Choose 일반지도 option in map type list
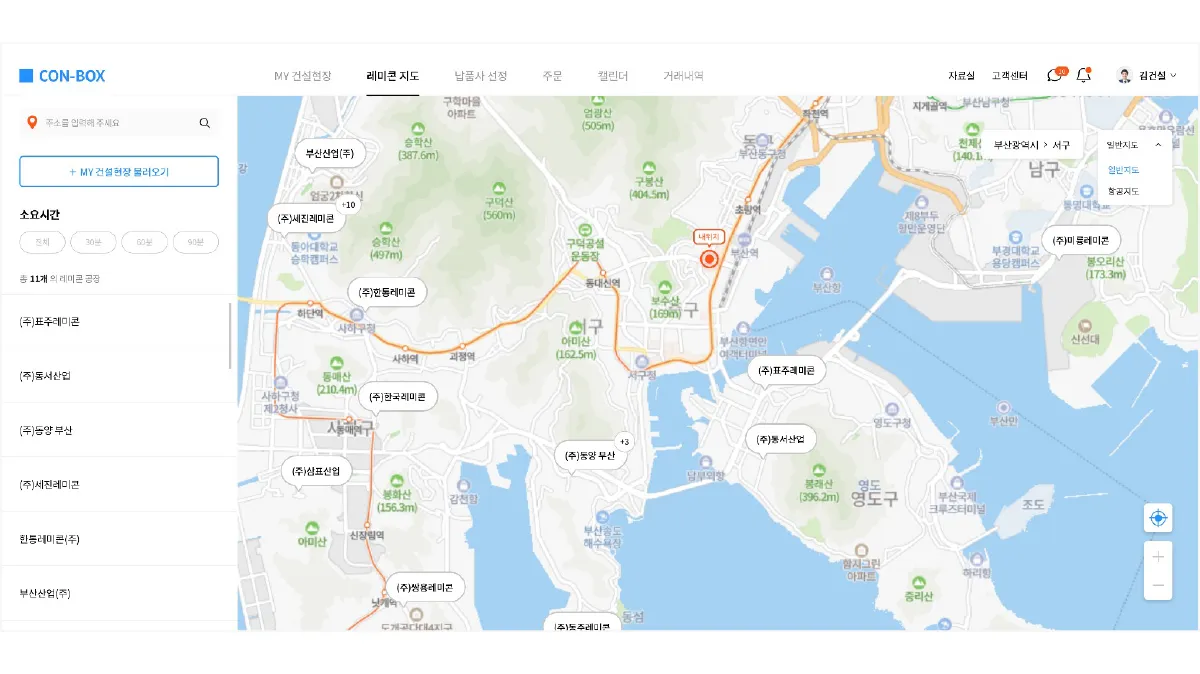 (1123, 170)
